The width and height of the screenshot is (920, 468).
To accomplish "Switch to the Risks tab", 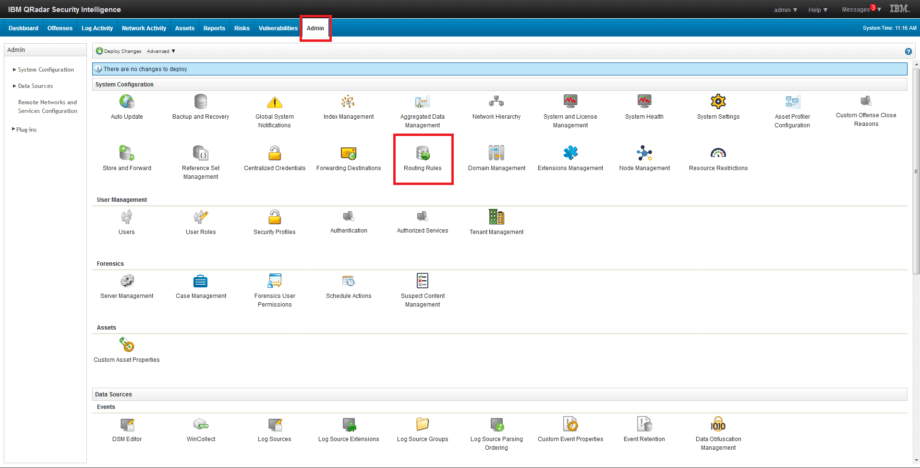I will pos(242,28).
